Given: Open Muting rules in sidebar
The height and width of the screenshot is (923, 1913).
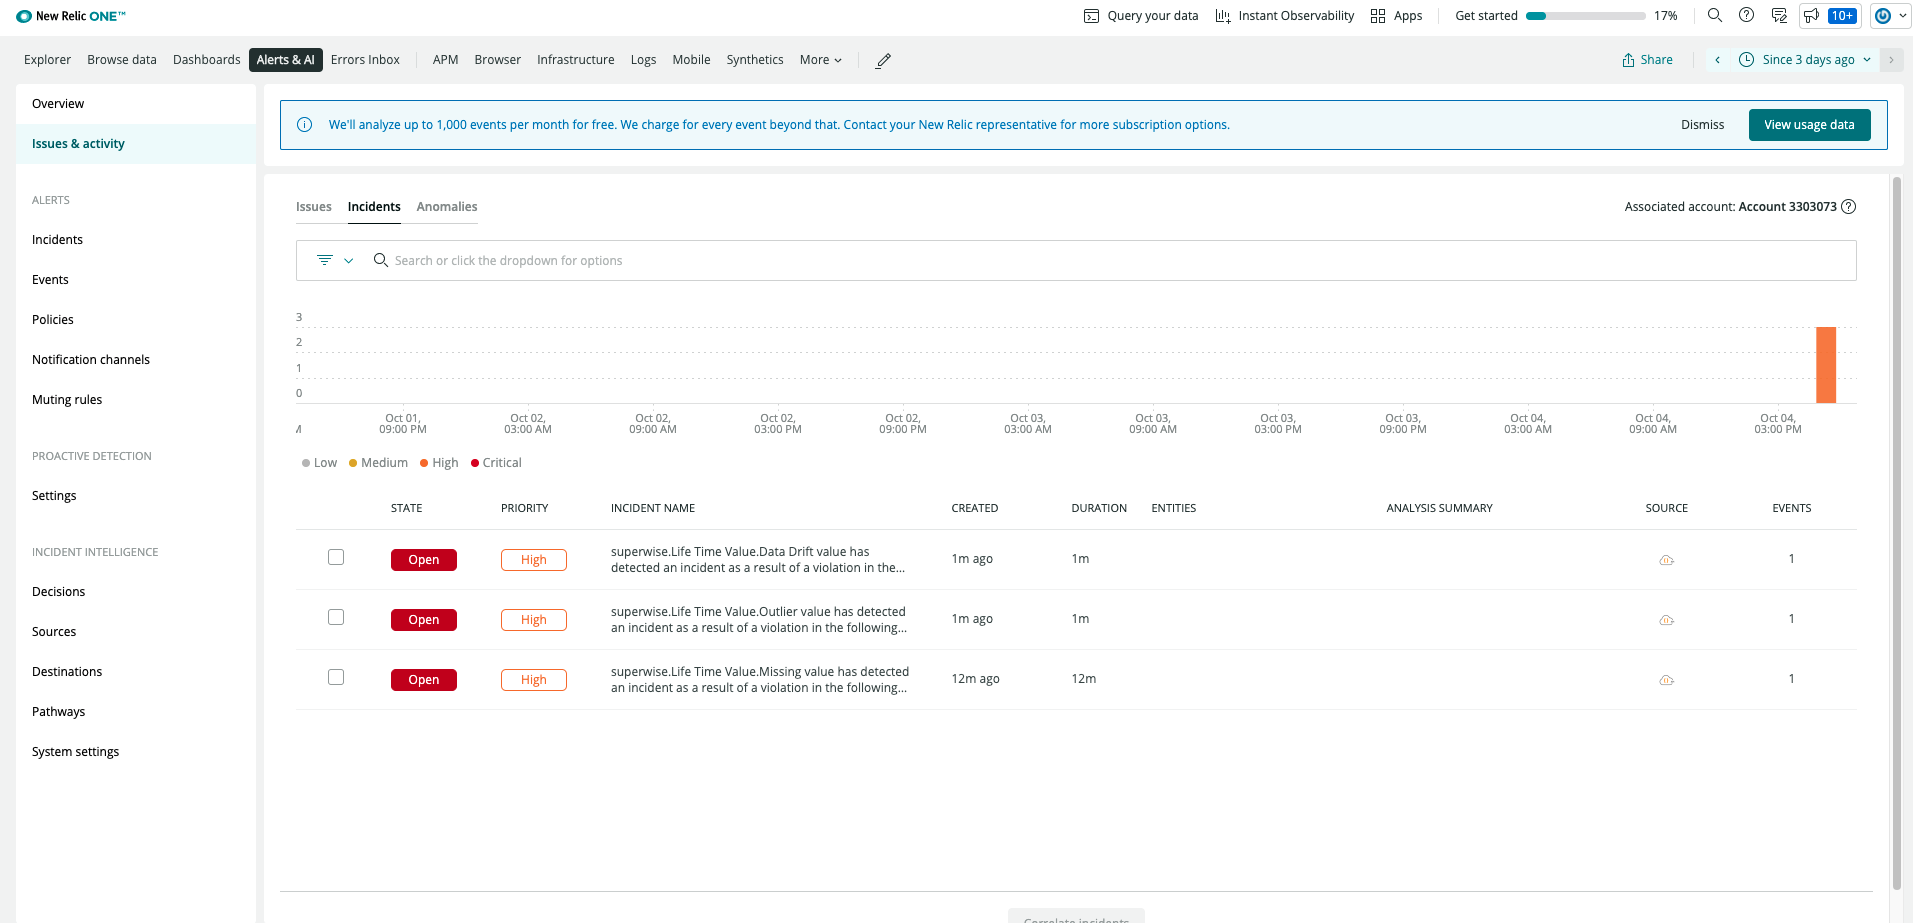Looking at the screenshot, I should point(136,400).
